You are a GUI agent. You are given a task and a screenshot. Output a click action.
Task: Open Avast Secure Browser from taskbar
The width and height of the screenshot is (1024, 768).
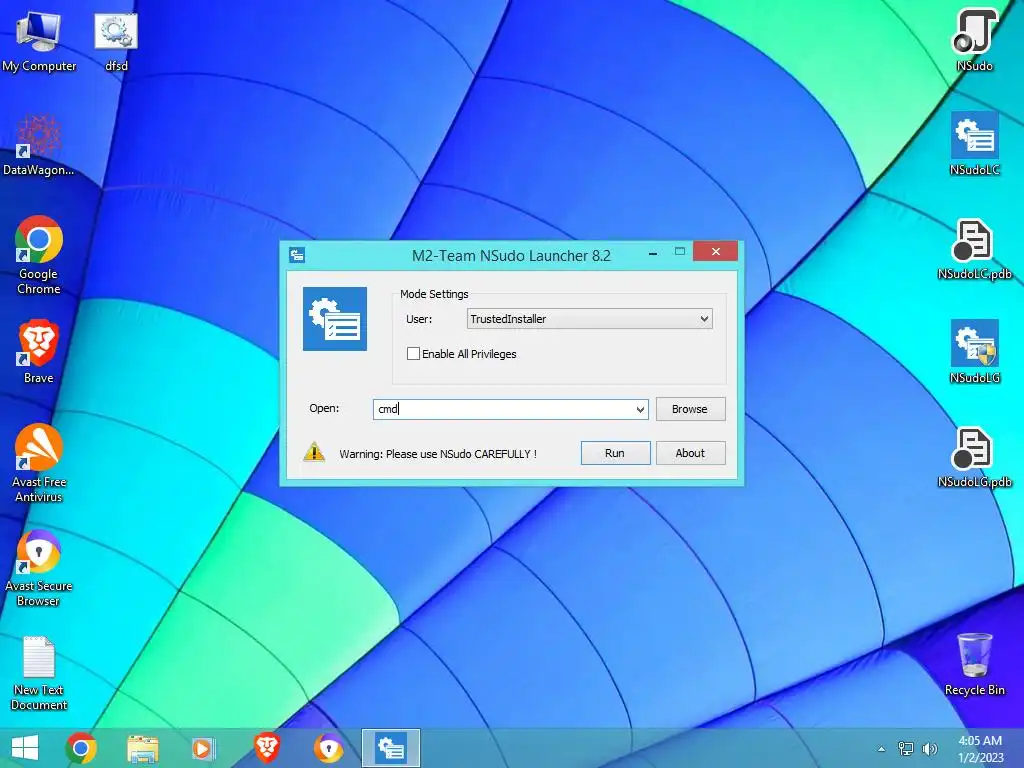point(328,748)
